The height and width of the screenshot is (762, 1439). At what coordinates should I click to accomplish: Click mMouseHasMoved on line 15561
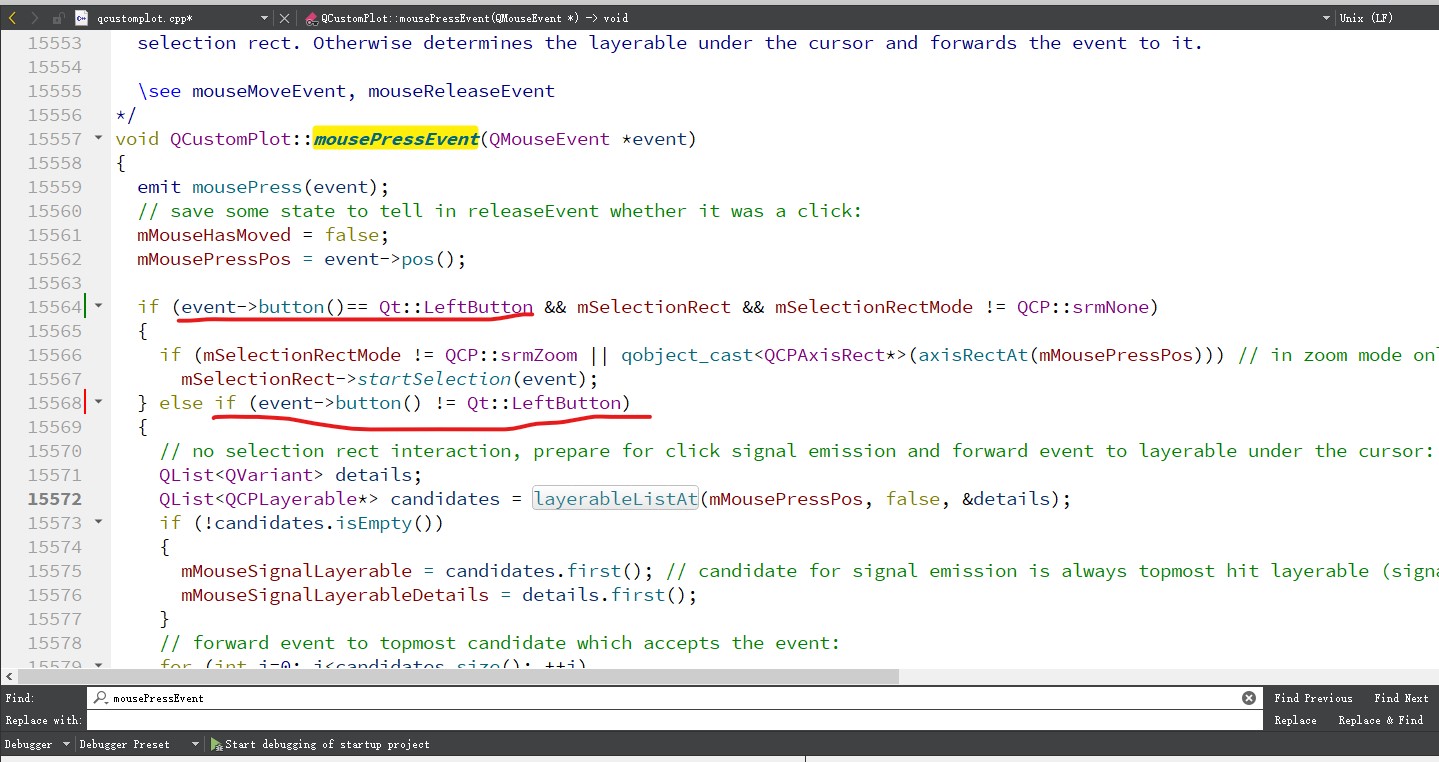[214, 235]
